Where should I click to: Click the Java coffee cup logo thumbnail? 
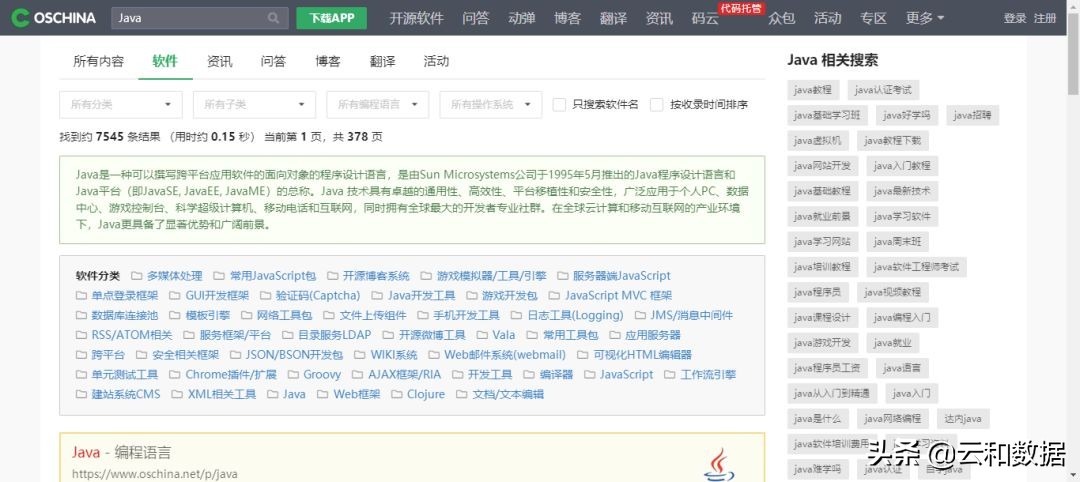(718, 465)
